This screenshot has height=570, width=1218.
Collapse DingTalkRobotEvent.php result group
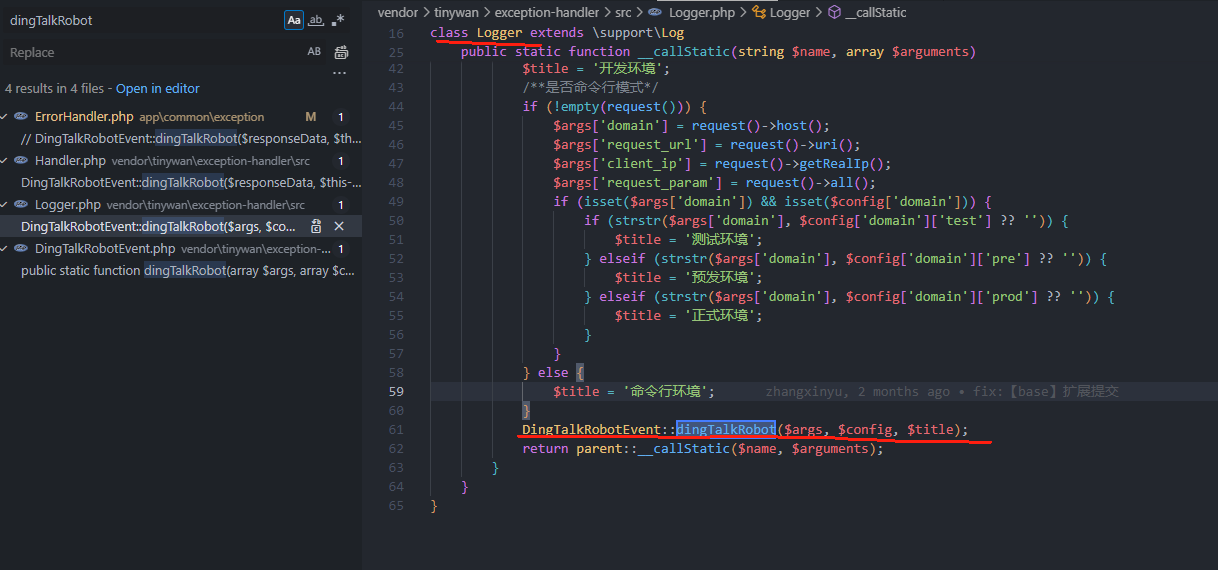coord(6,249)
